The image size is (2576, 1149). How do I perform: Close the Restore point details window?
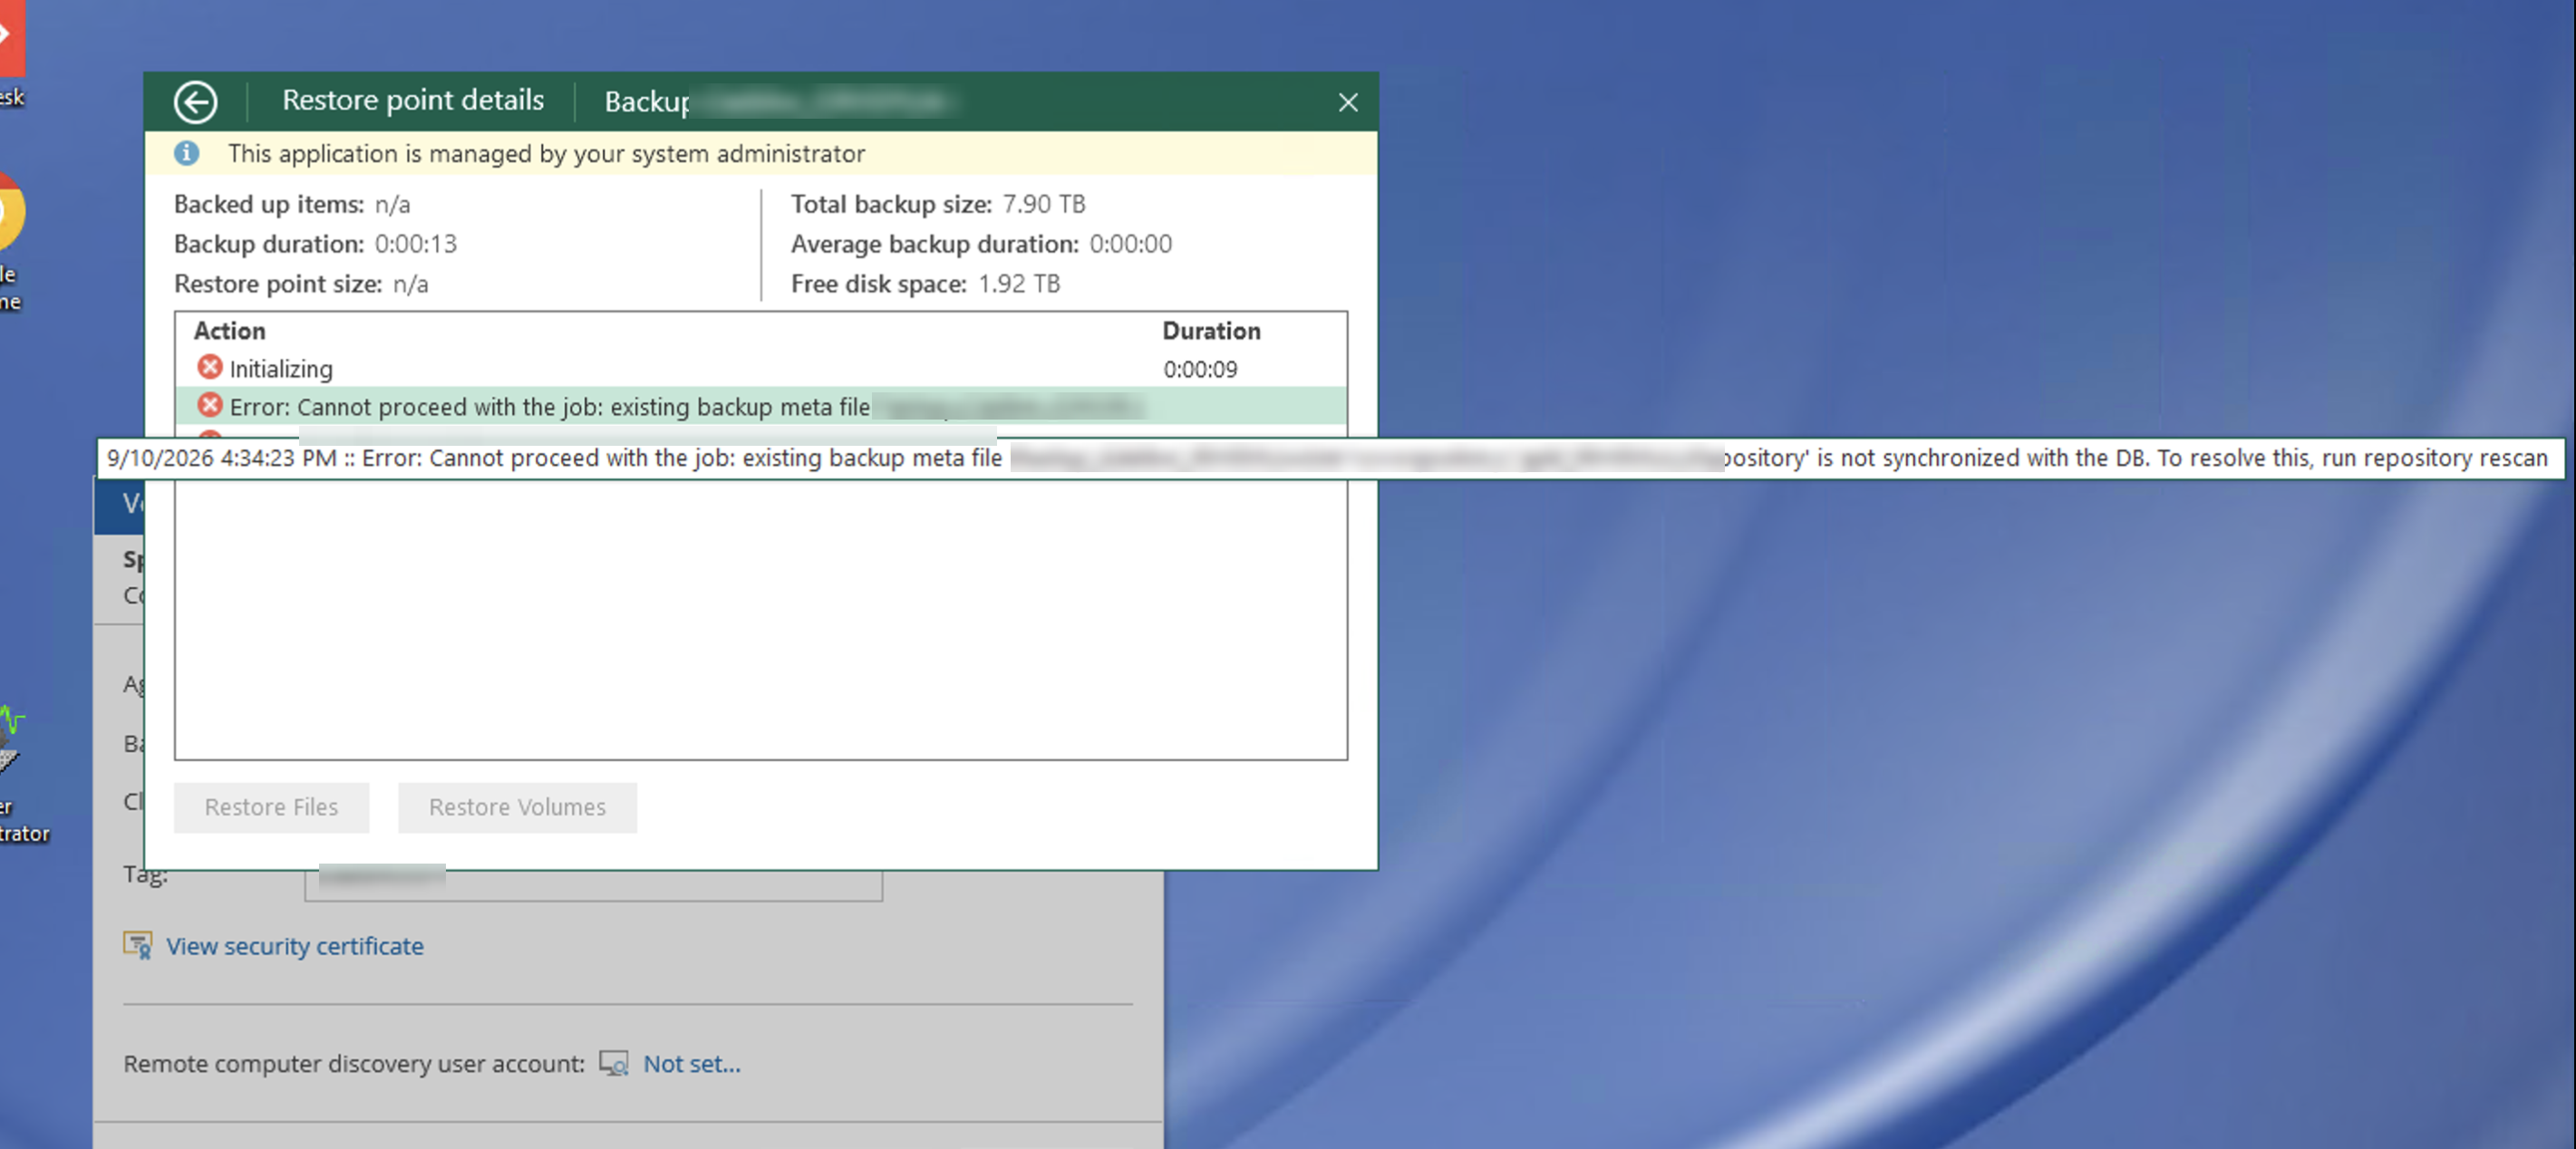point(1347,102)
